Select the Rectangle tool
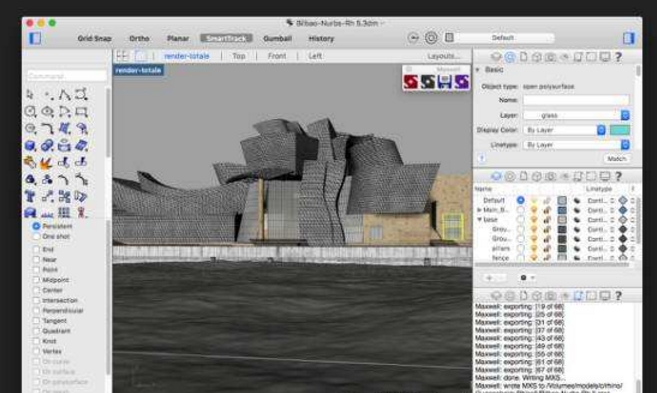 pos(81,111)
